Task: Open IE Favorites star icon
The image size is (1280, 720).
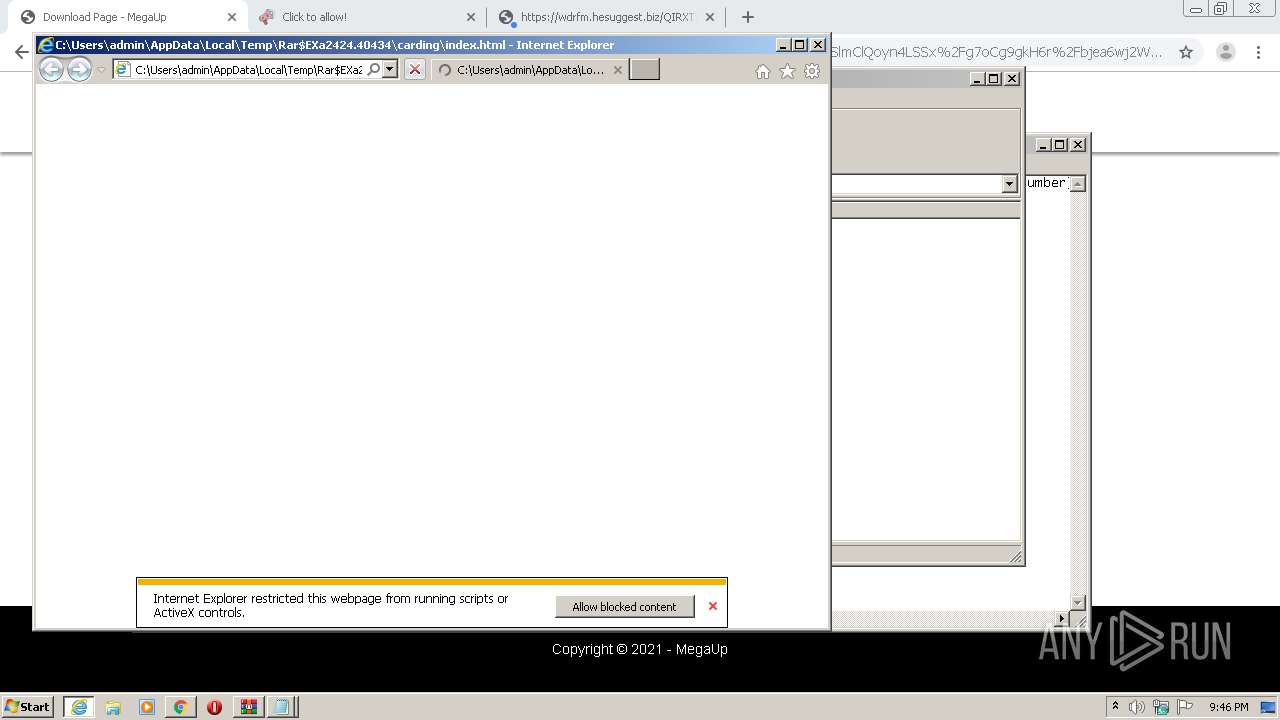Action: [x=787, y=71]
